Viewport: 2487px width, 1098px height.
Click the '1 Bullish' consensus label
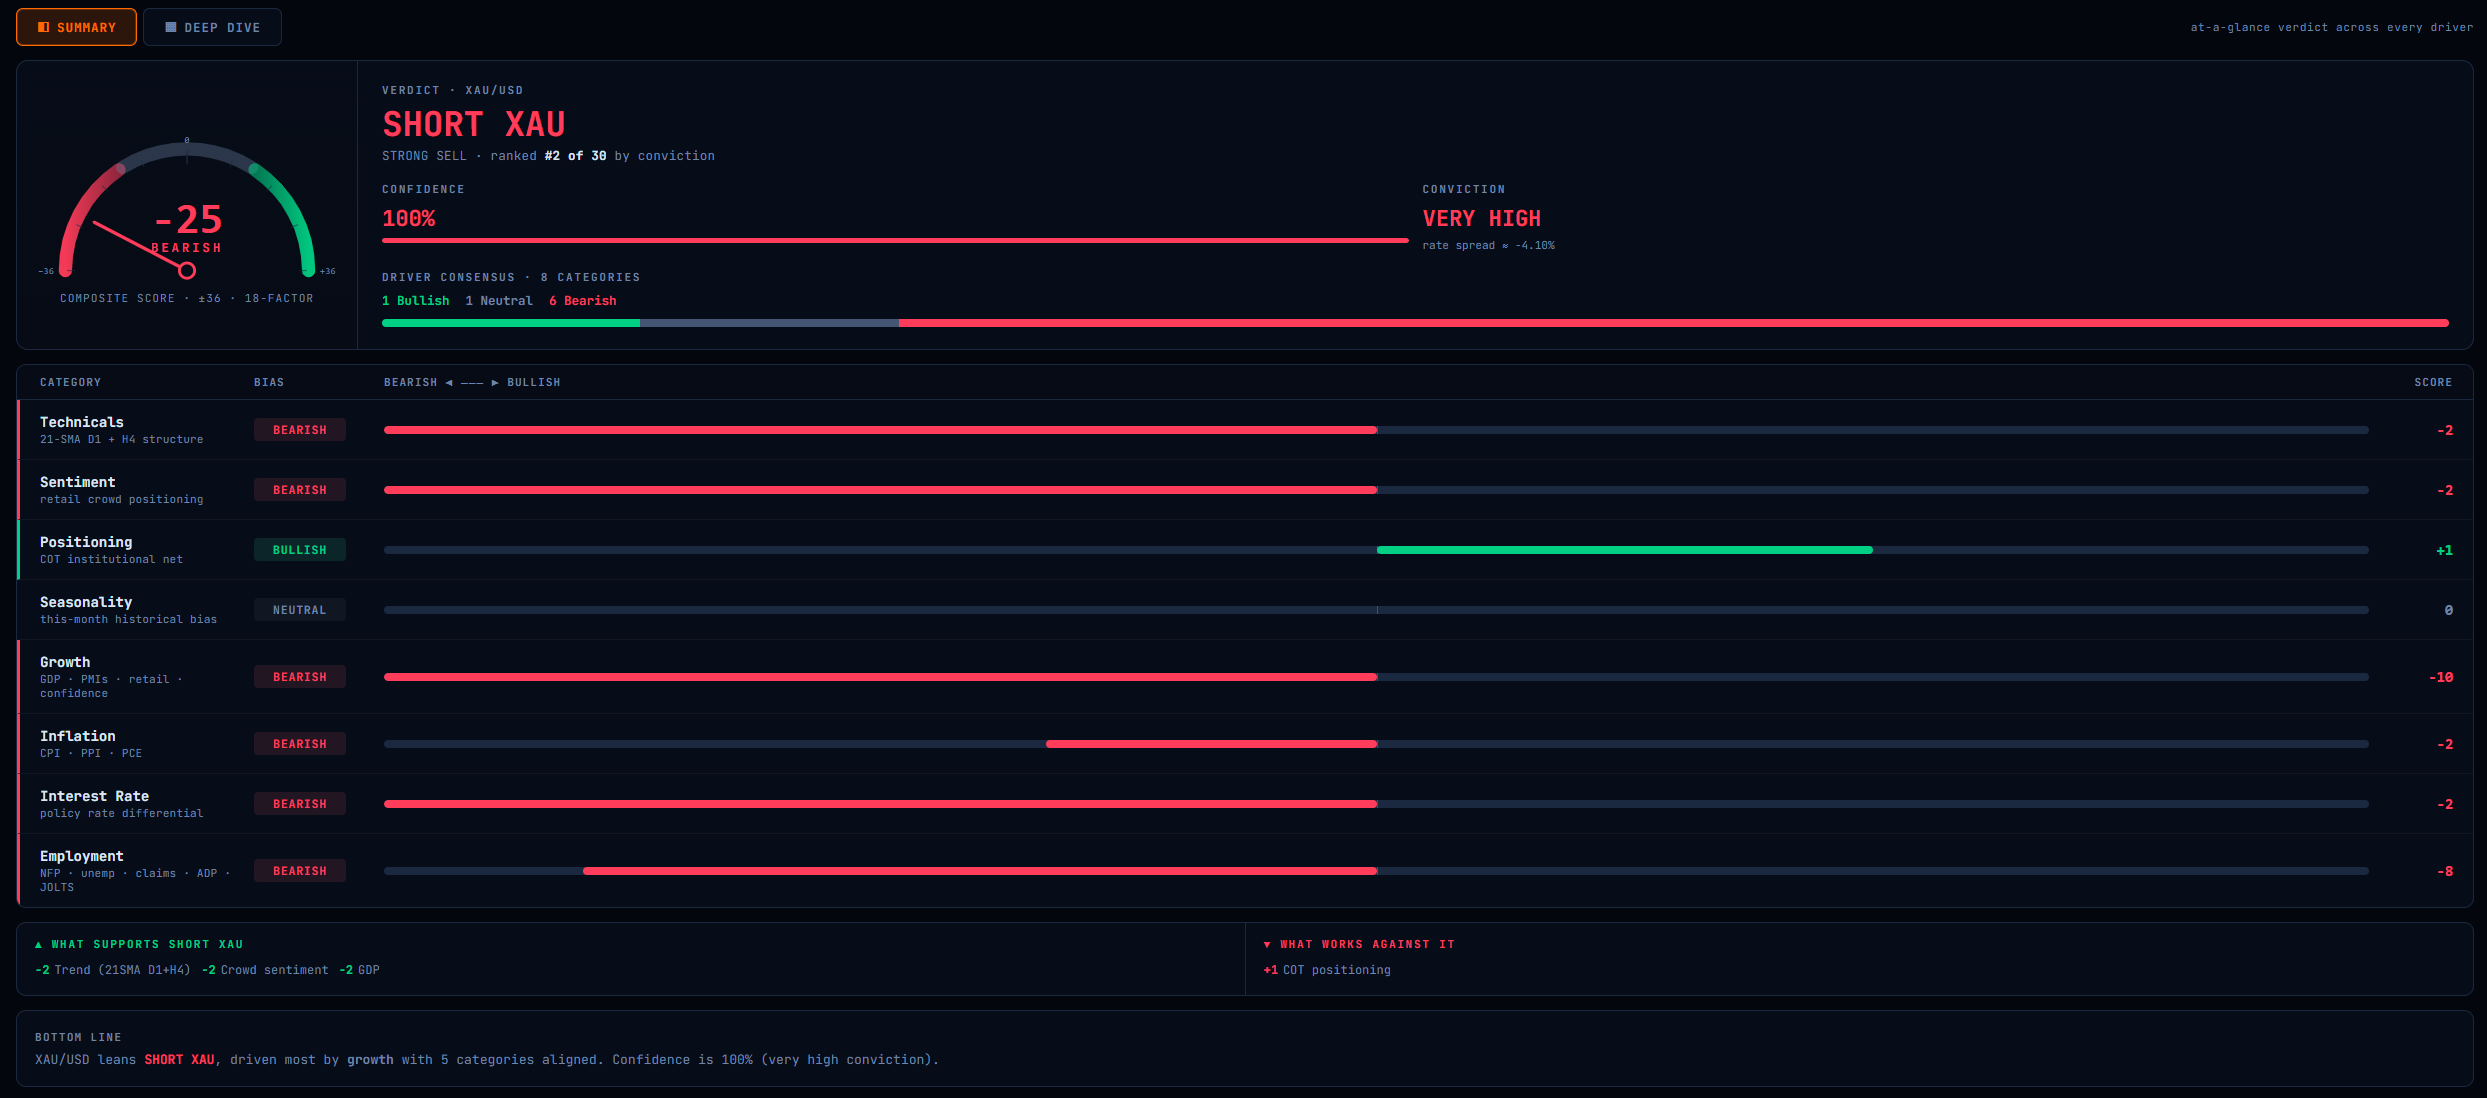pos(416,301)
